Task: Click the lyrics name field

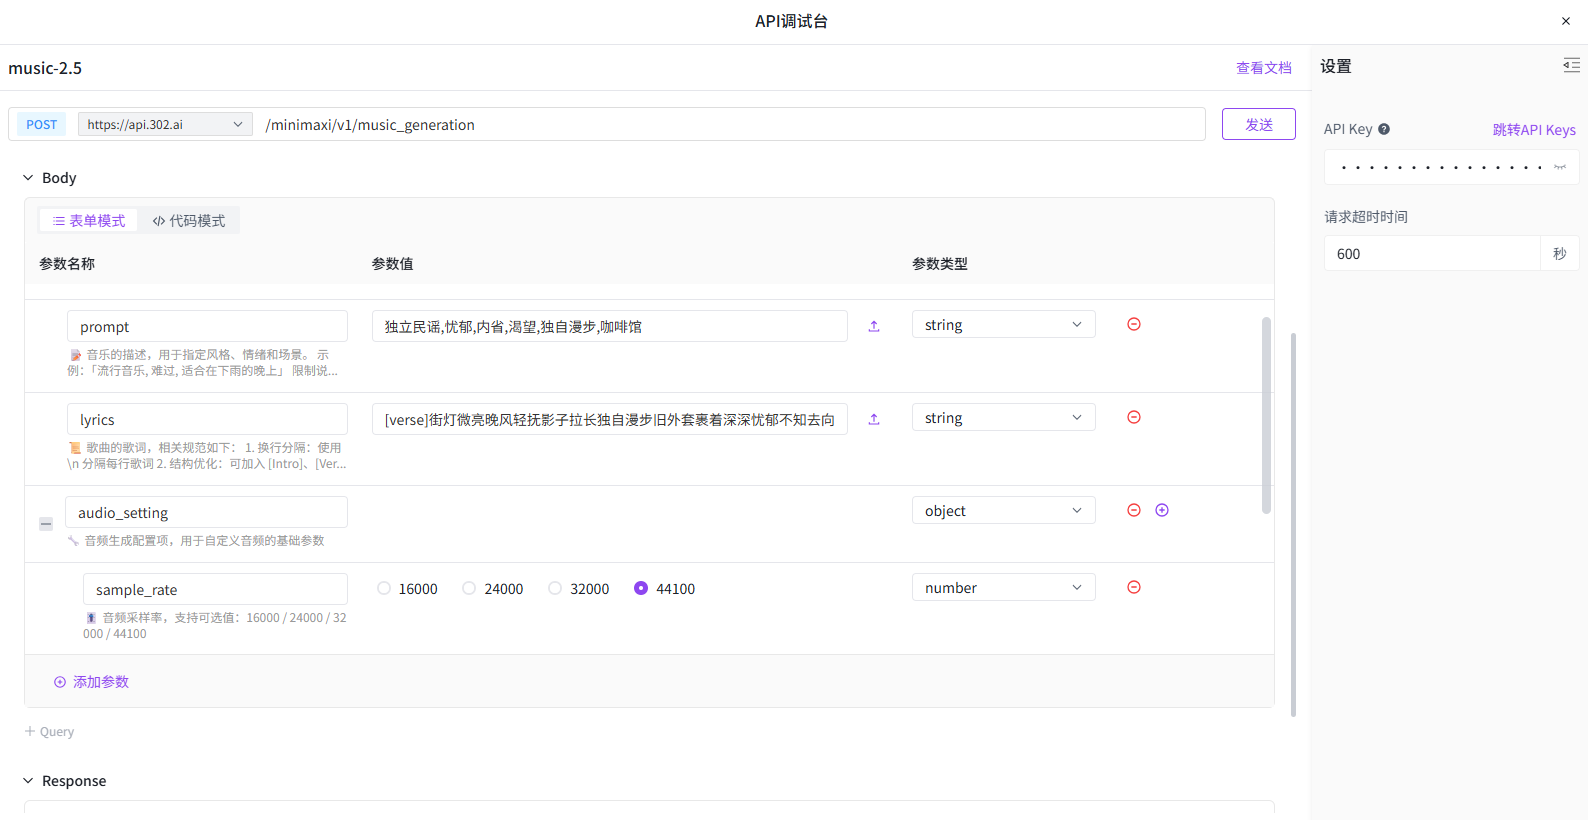Action: (x=207, y=419)
